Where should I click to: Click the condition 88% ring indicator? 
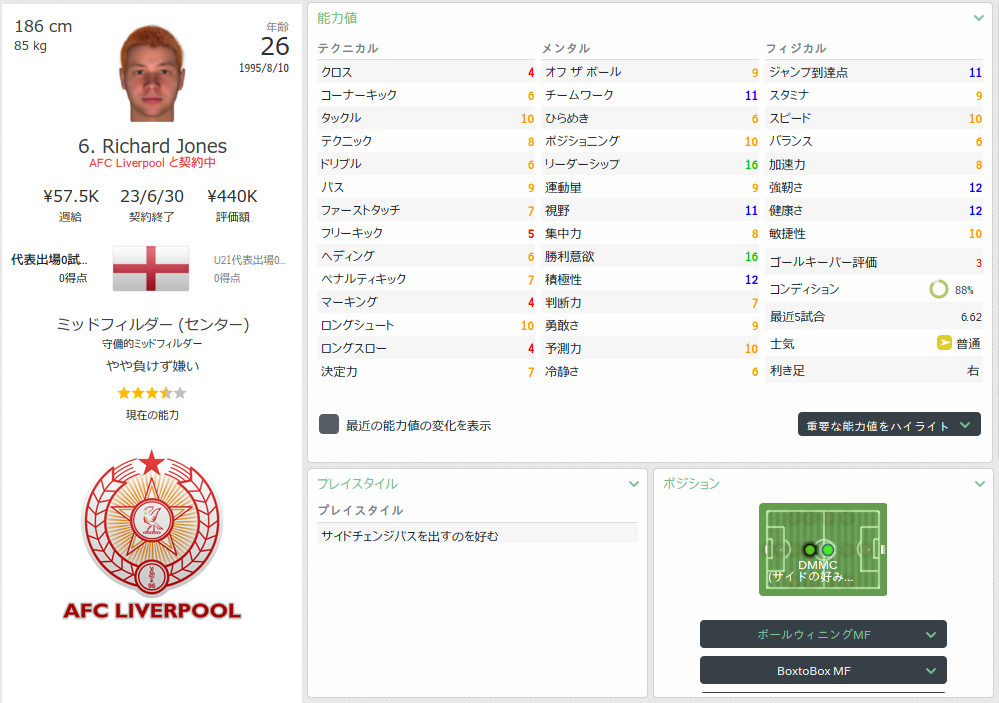click(938, 289)
